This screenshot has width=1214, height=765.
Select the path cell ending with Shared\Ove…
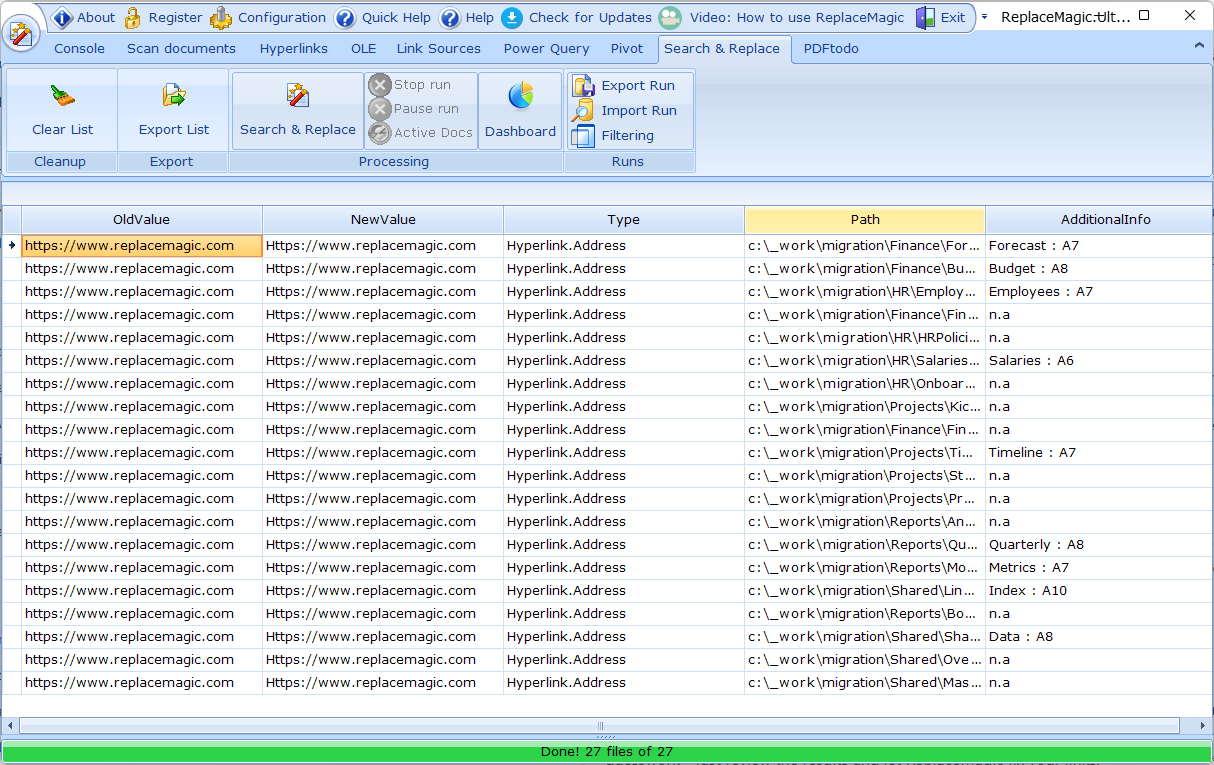pyautogui.click(x=865, y=660)
